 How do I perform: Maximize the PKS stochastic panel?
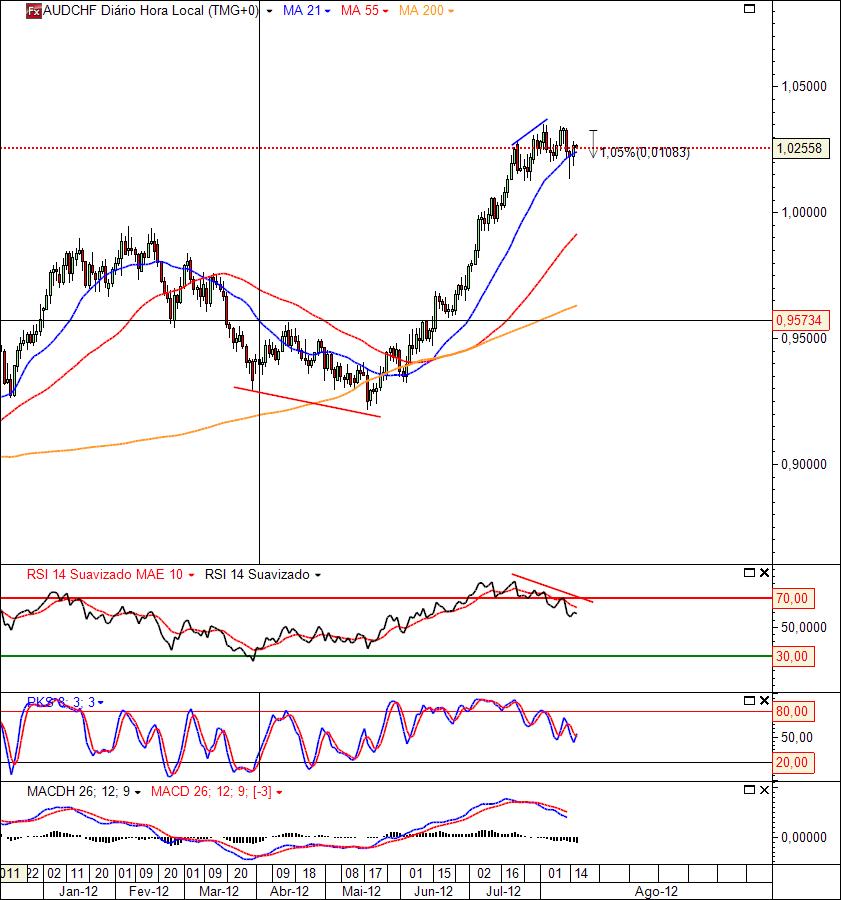(x=749, y=700)
